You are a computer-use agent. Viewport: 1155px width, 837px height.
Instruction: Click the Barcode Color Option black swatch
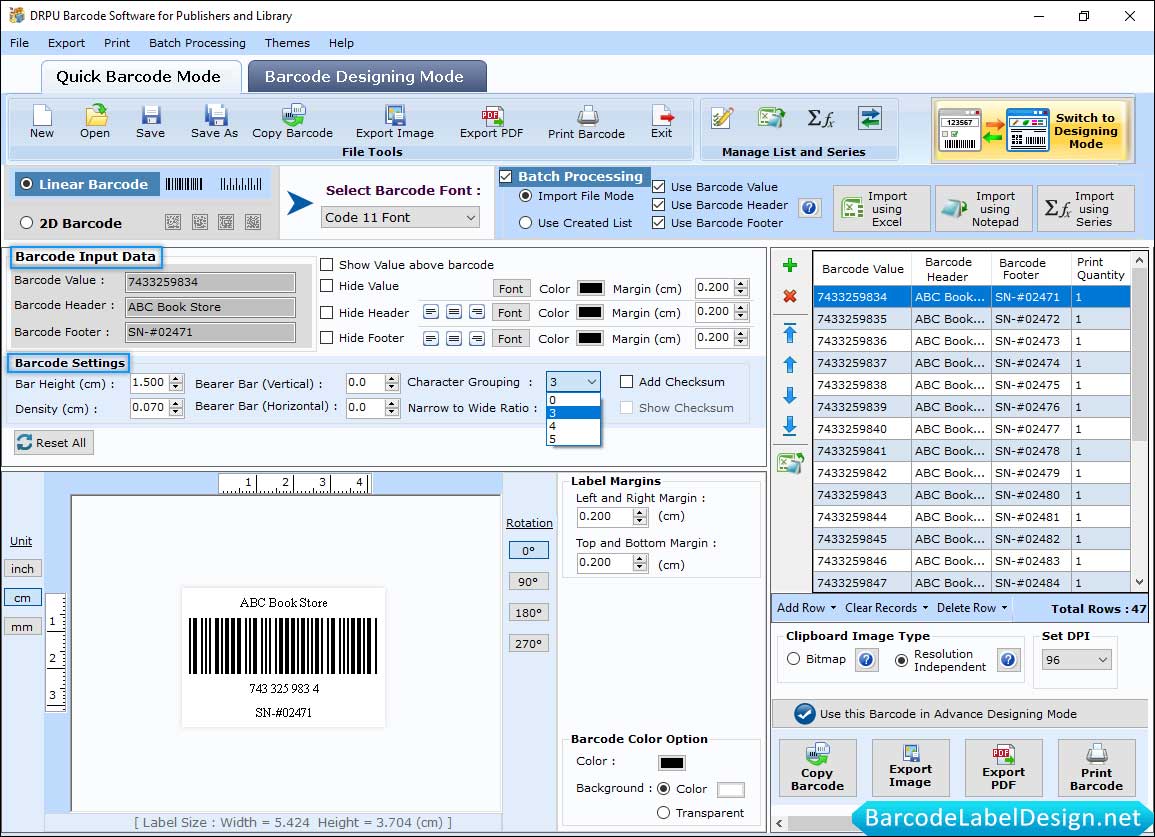pos(671,763)
